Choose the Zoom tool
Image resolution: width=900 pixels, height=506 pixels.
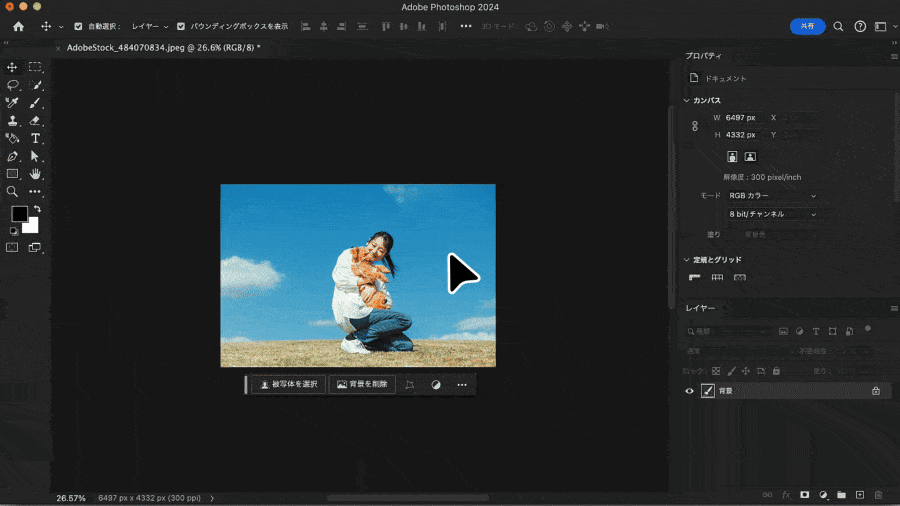pyautogui.click(x=12, y=192)
